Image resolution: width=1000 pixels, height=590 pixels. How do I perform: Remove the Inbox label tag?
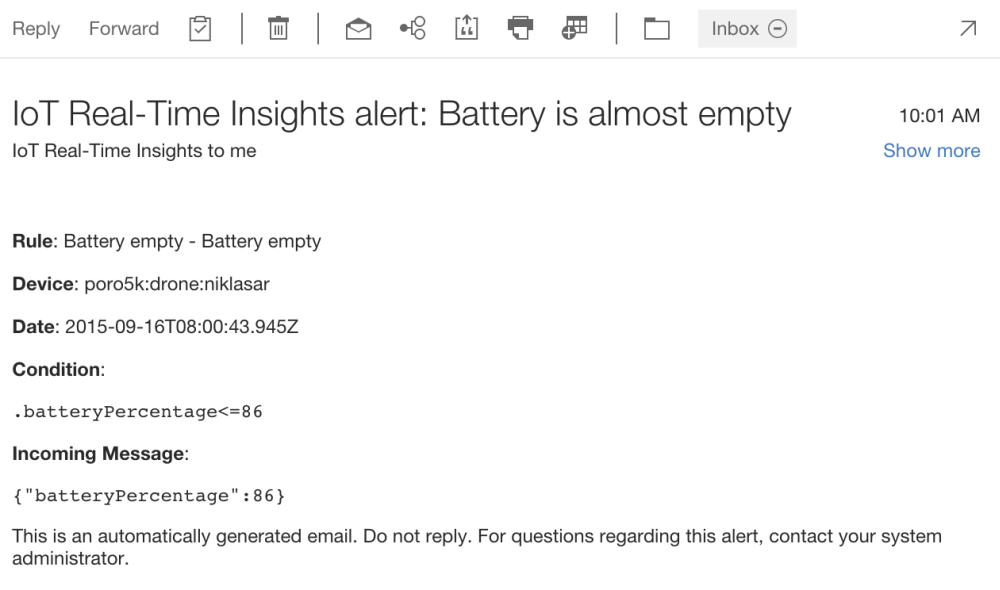tap(777, 29)
